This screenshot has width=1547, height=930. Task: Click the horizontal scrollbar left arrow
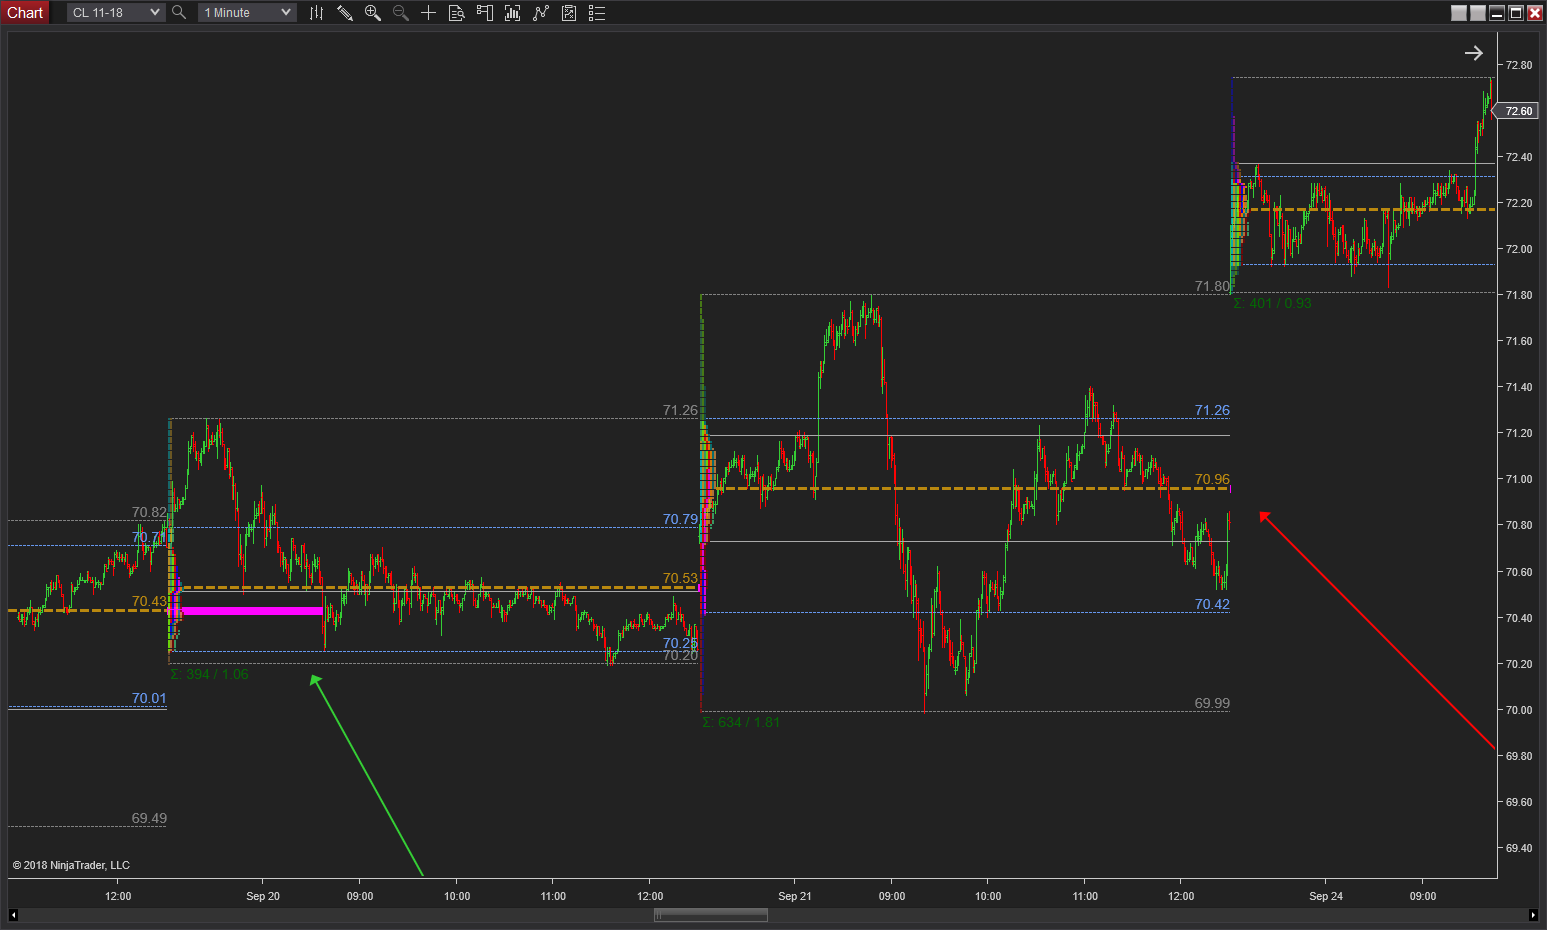tap(13, 915)
